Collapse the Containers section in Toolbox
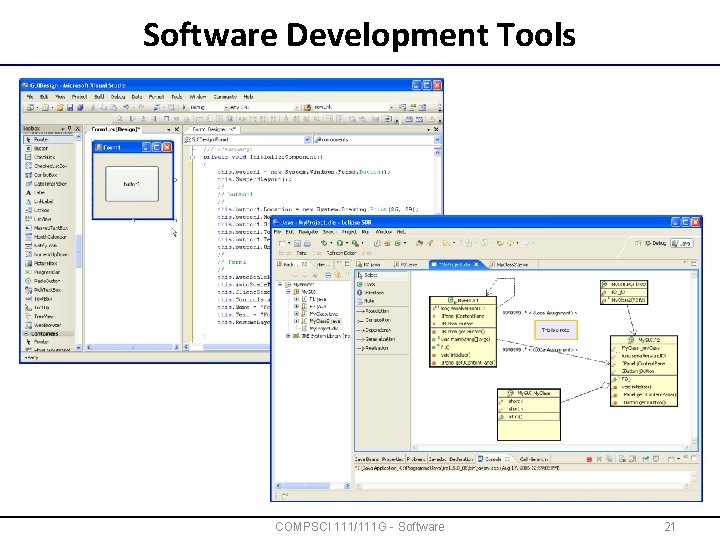The width and height of the screenshot is (720, 540). [x=26, y=334]
